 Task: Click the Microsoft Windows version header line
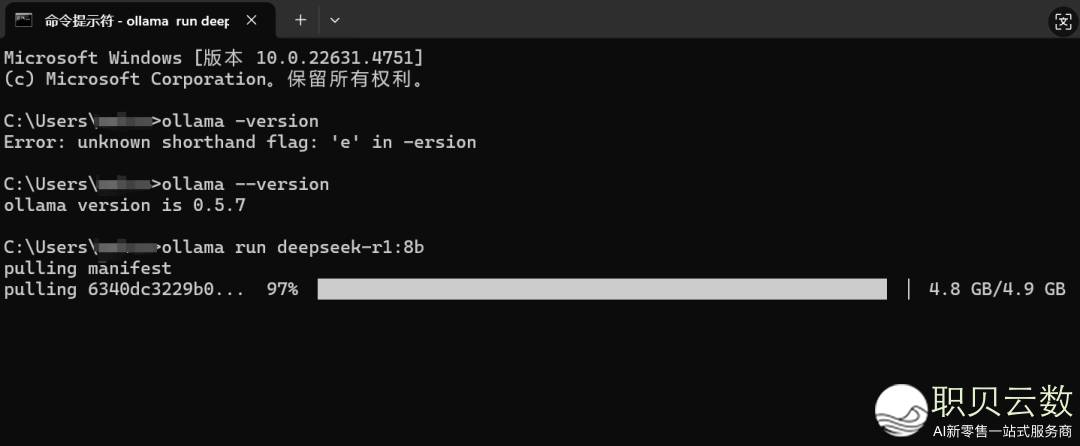click(x=214, y=58)
